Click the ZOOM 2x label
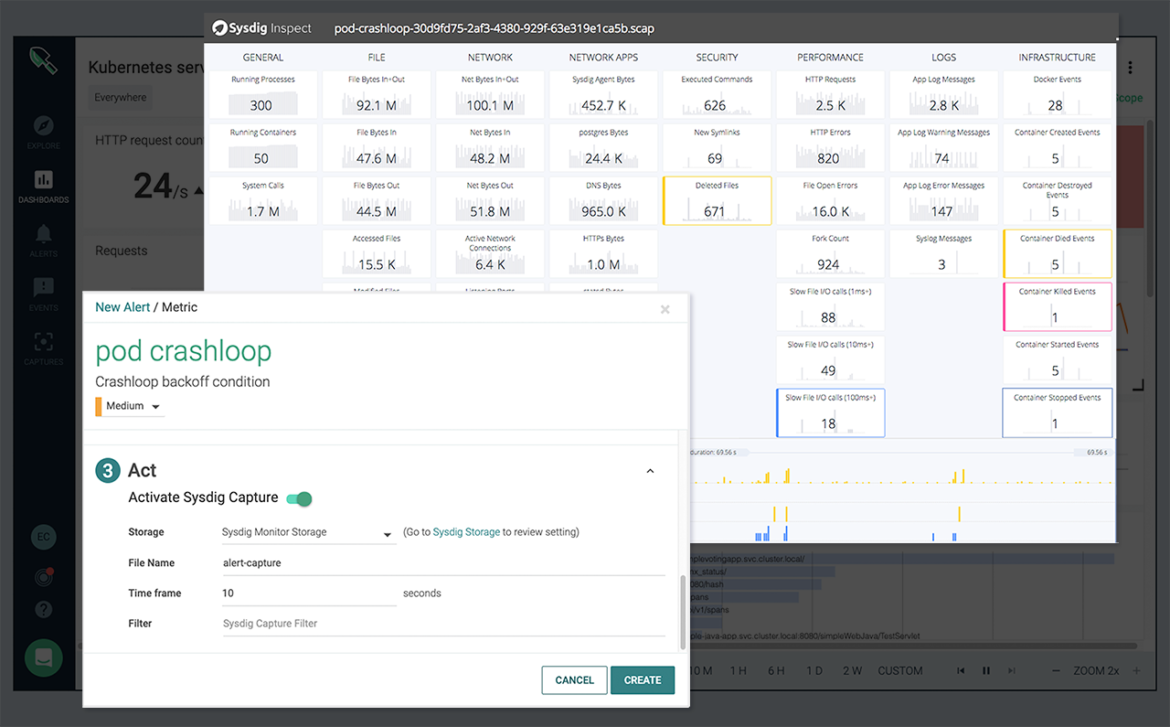Image resolution: width=1170 pixels, height=727 pixels. (x=1095, y=670)
